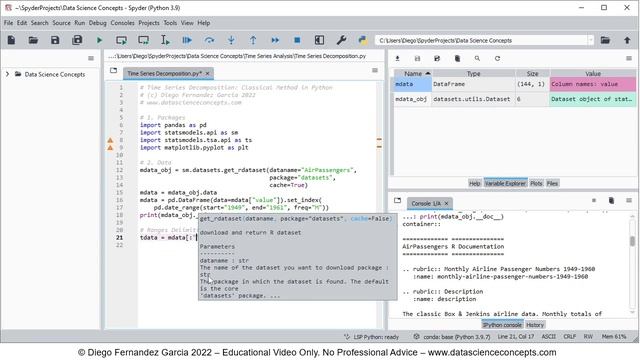Open the Projects menu
This screenshot has width=640, height=360.
click(x=149, y=23)
